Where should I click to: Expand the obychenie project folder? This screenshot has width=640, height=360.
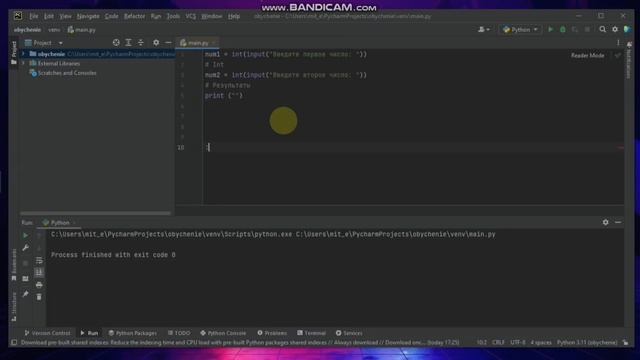(x=23, y=54)
